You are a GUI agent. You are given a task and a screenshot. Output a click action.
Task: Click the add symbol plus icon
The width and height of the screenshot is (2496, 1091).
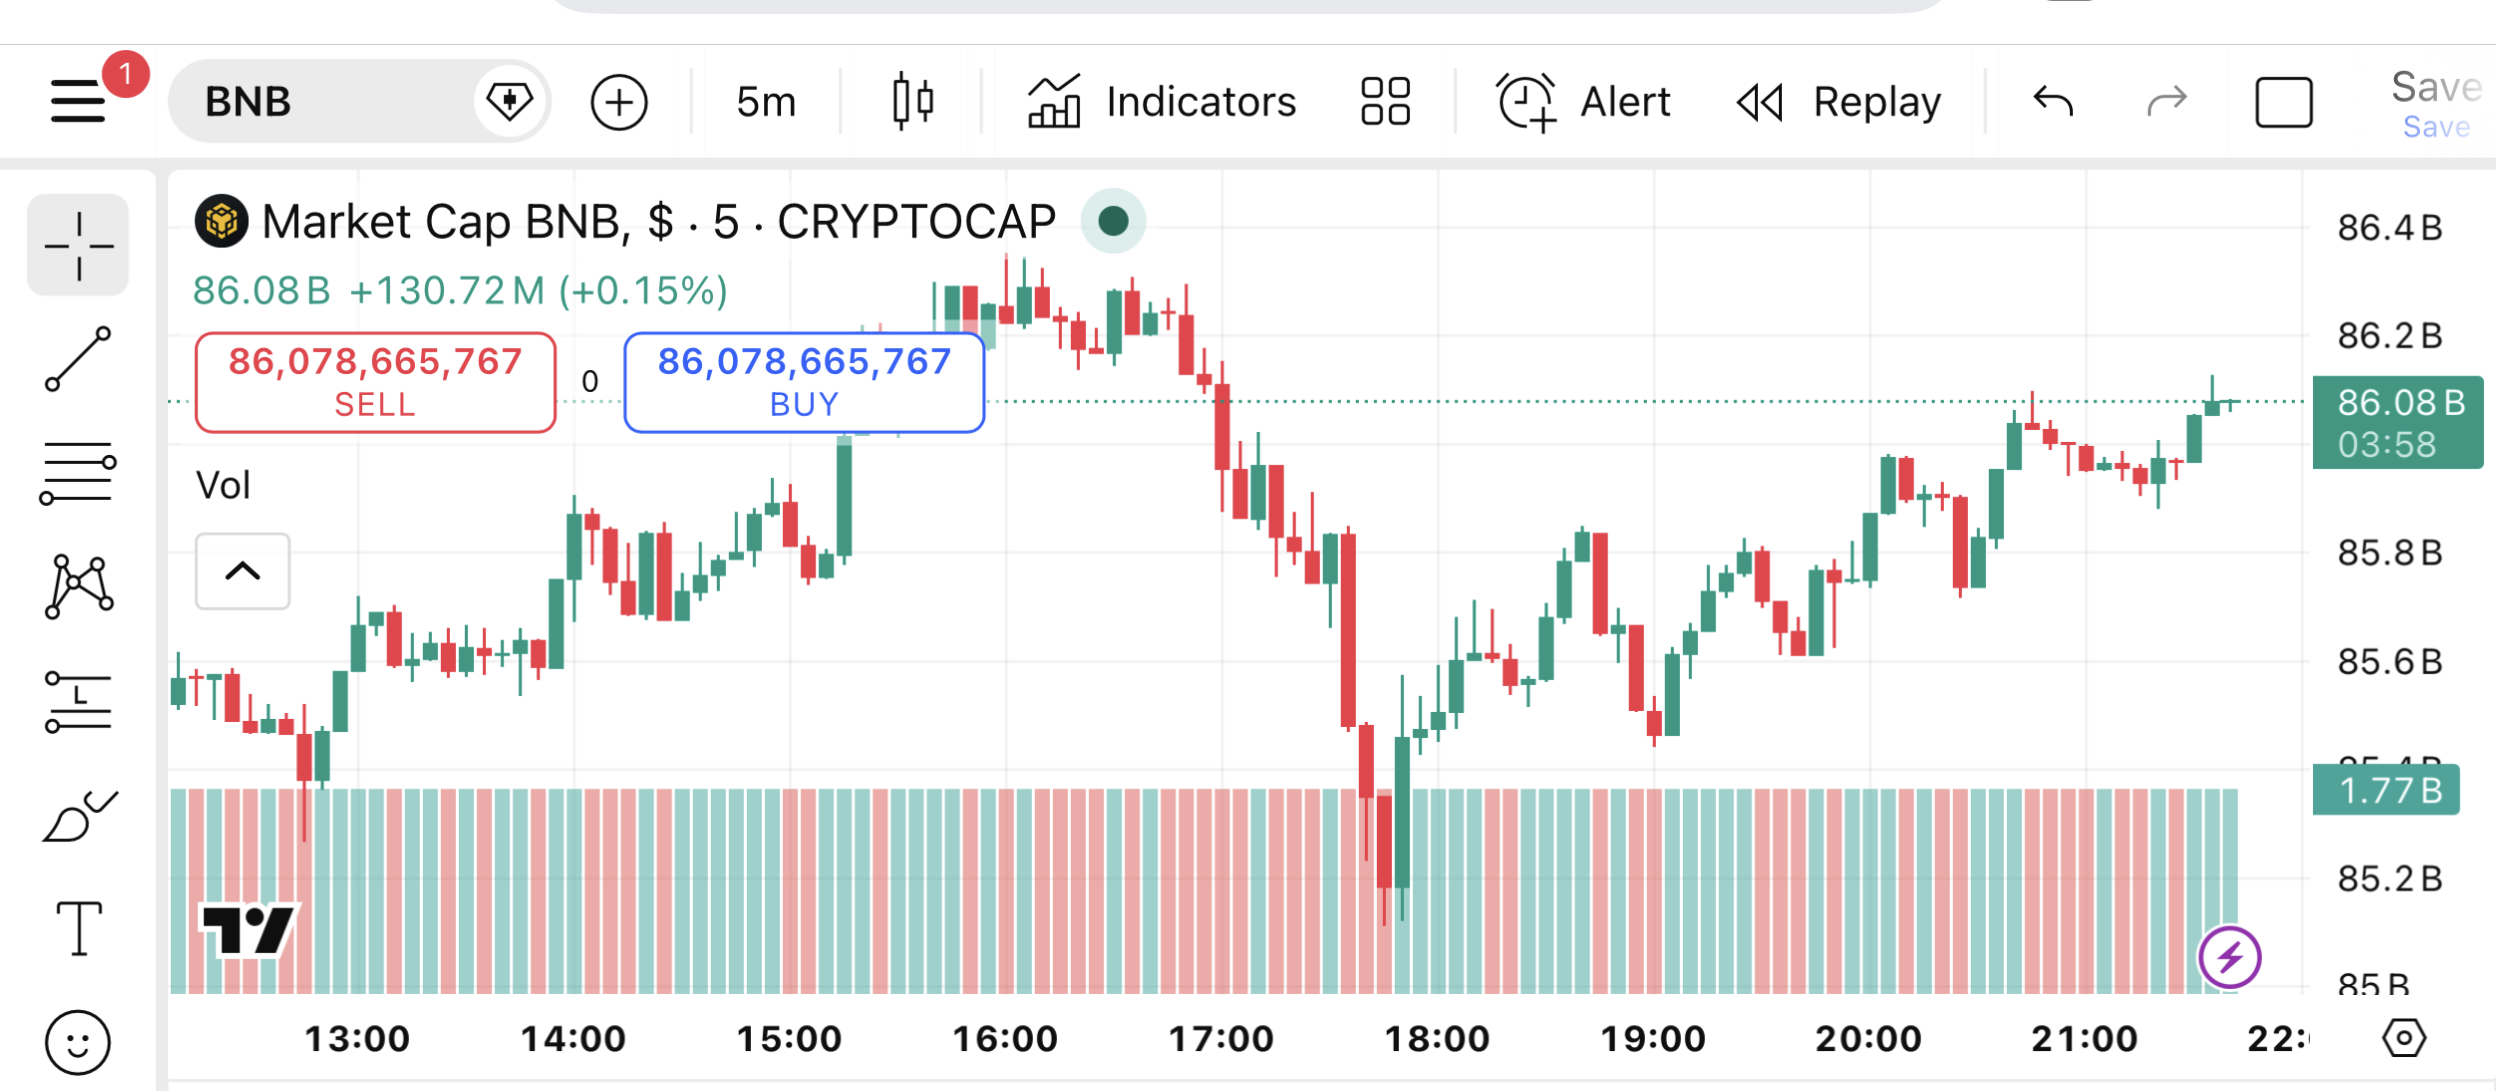619,102
